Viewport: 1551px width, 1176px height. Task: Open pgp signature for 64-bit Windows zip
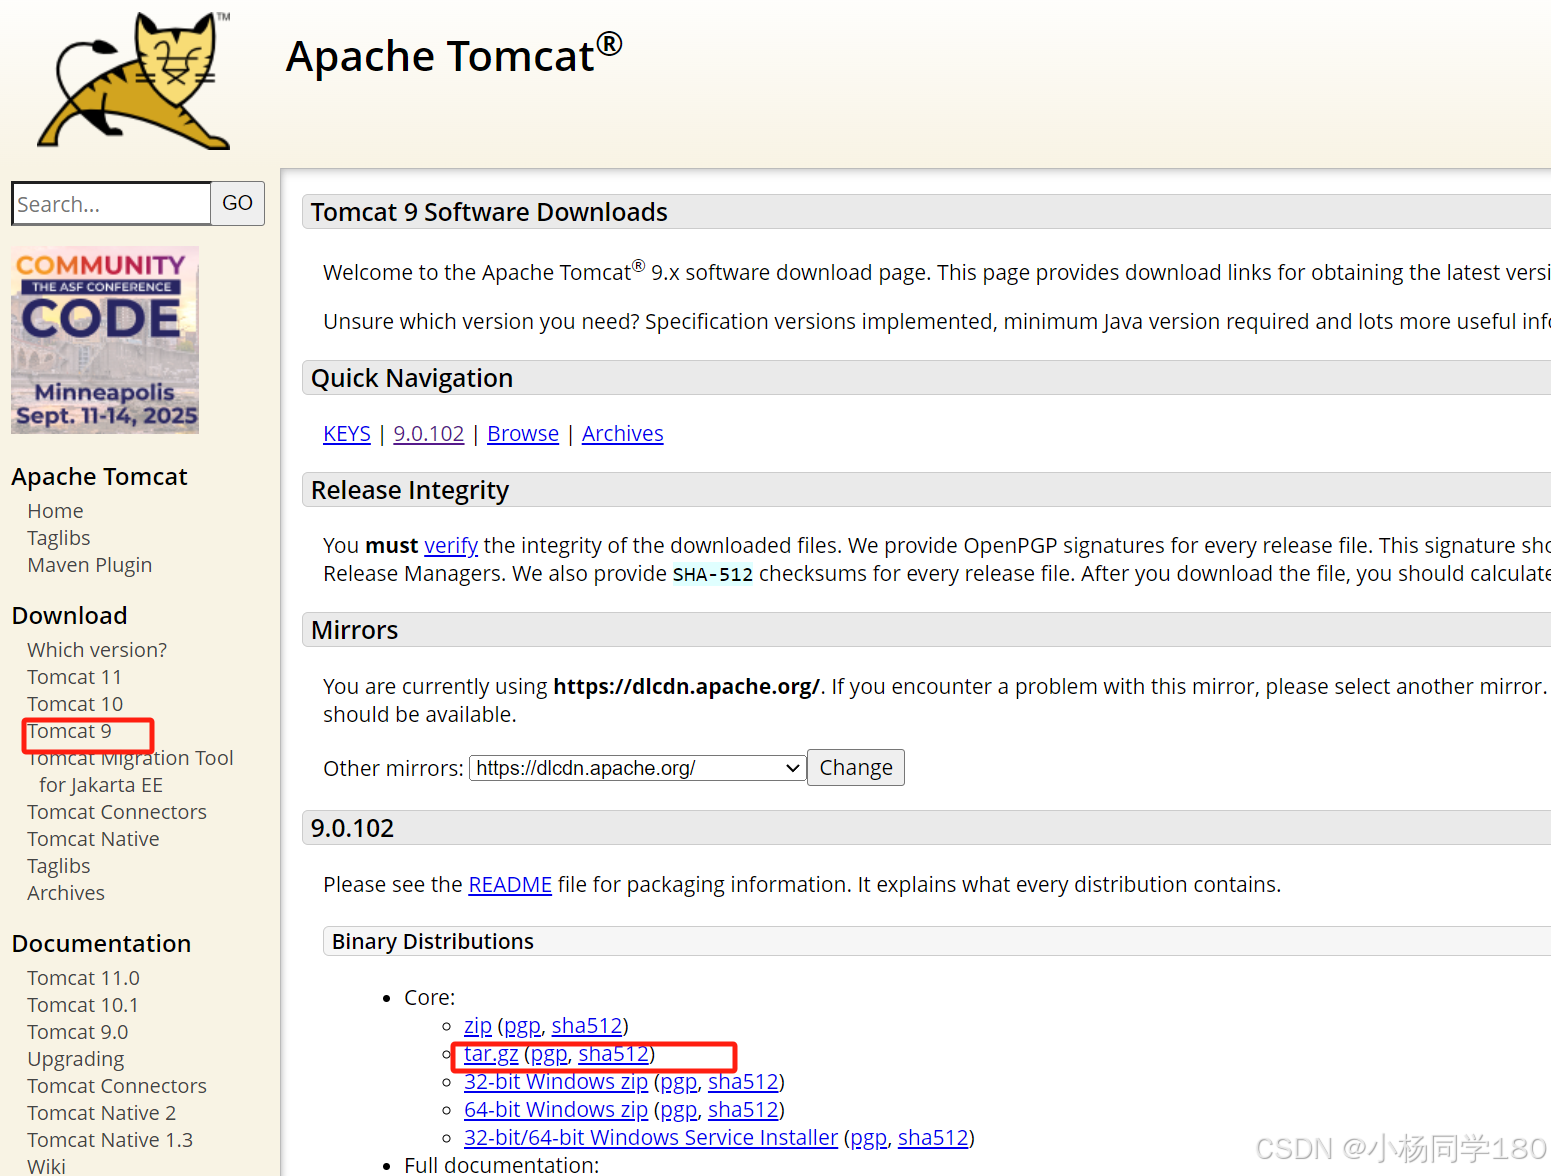click(x=679, y=1110)
